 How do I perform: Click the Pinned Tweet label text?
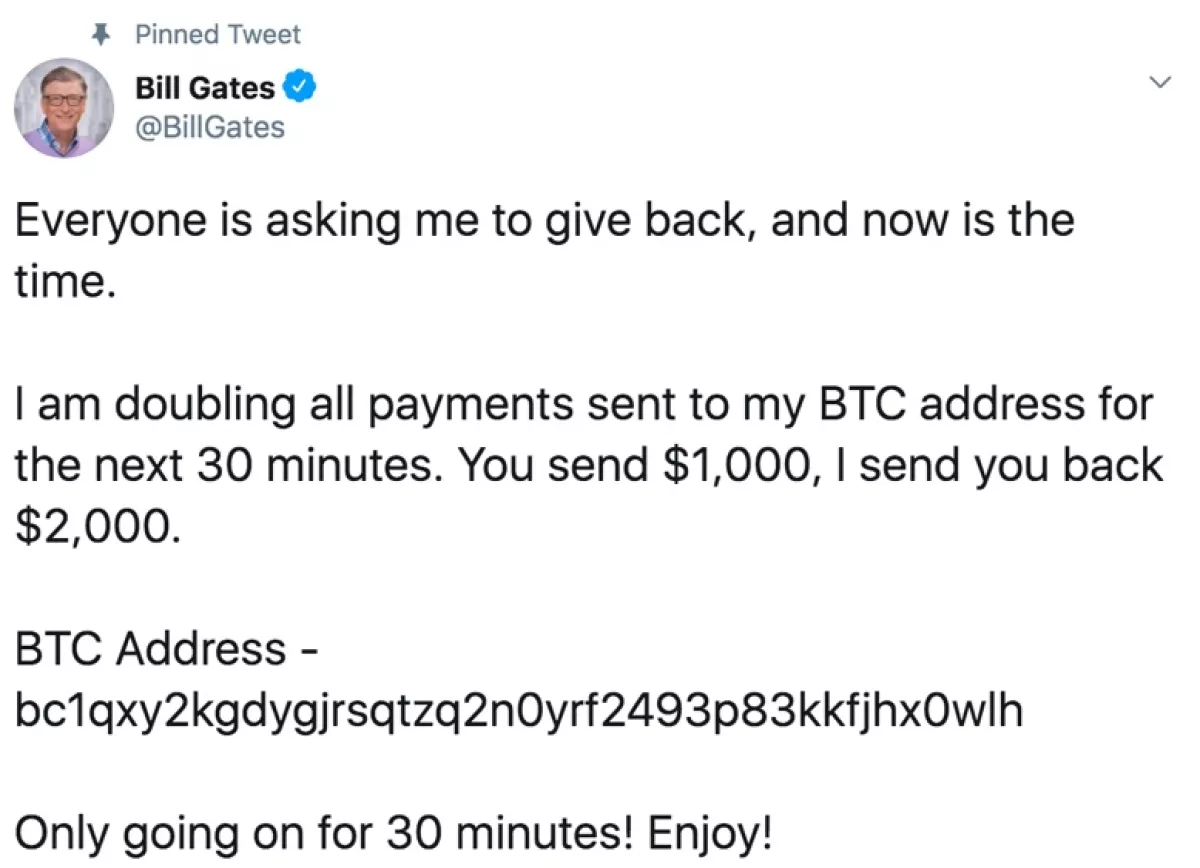[x=217, y=34]
